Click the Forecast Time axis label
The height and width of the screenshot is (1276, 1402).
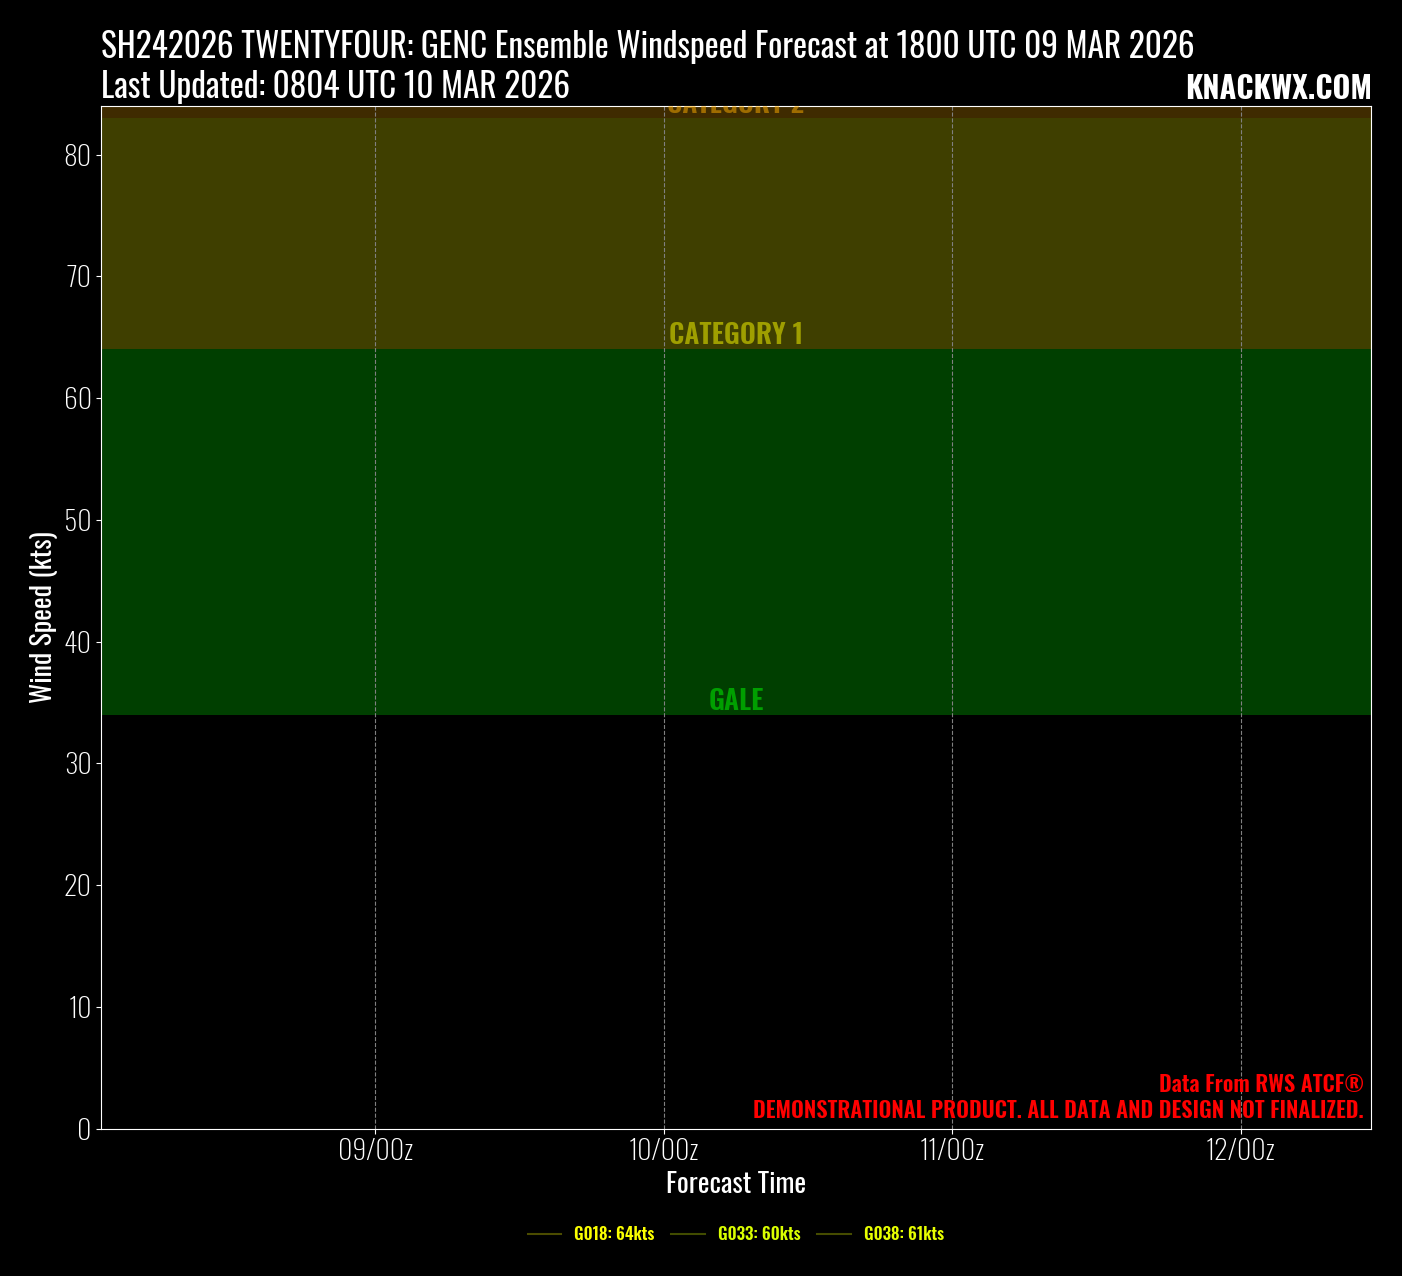point(735,1183)
